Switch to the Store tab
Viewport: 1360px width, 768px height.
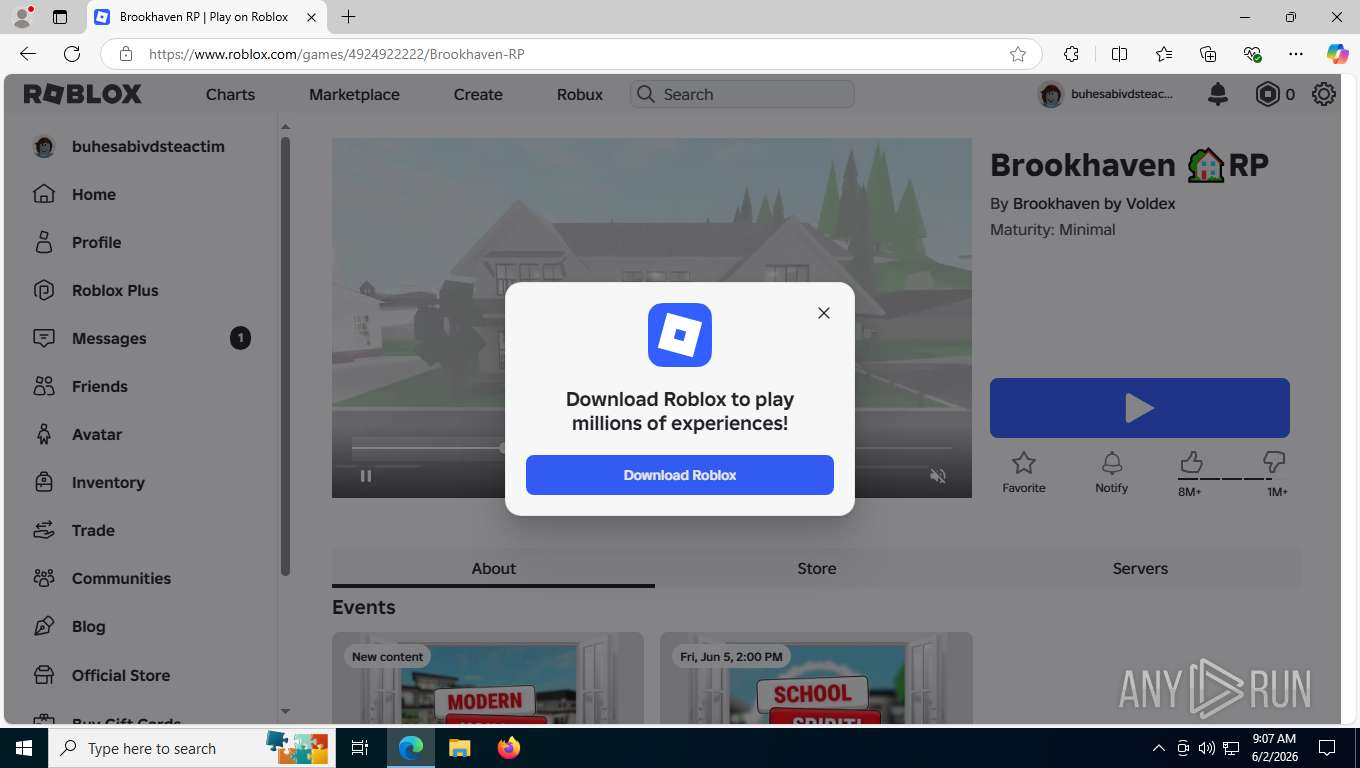(x=817, y=568)
